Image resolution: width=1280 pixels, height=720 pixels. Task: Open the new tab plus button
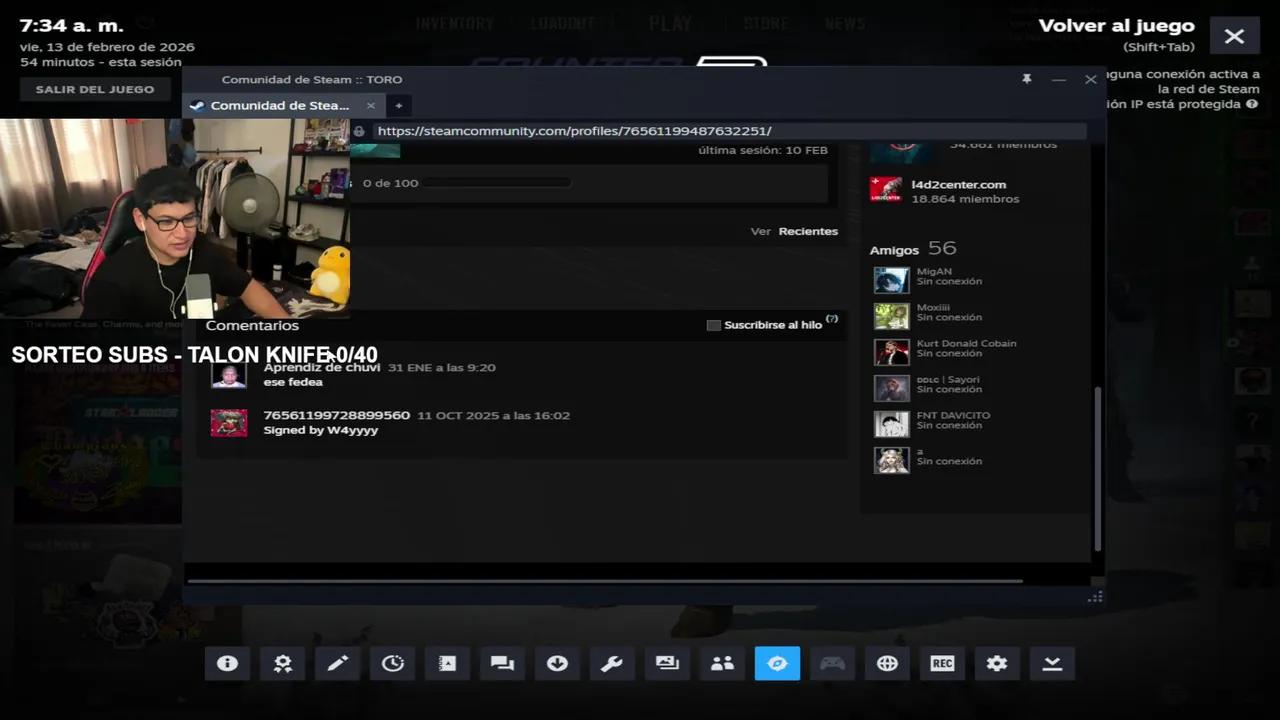[398, 105]
